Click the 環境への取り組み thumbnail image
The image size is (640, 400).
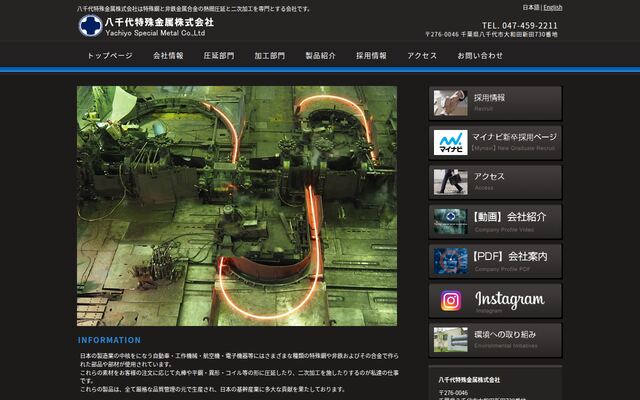pyautogui.click(x=450, y=340)
